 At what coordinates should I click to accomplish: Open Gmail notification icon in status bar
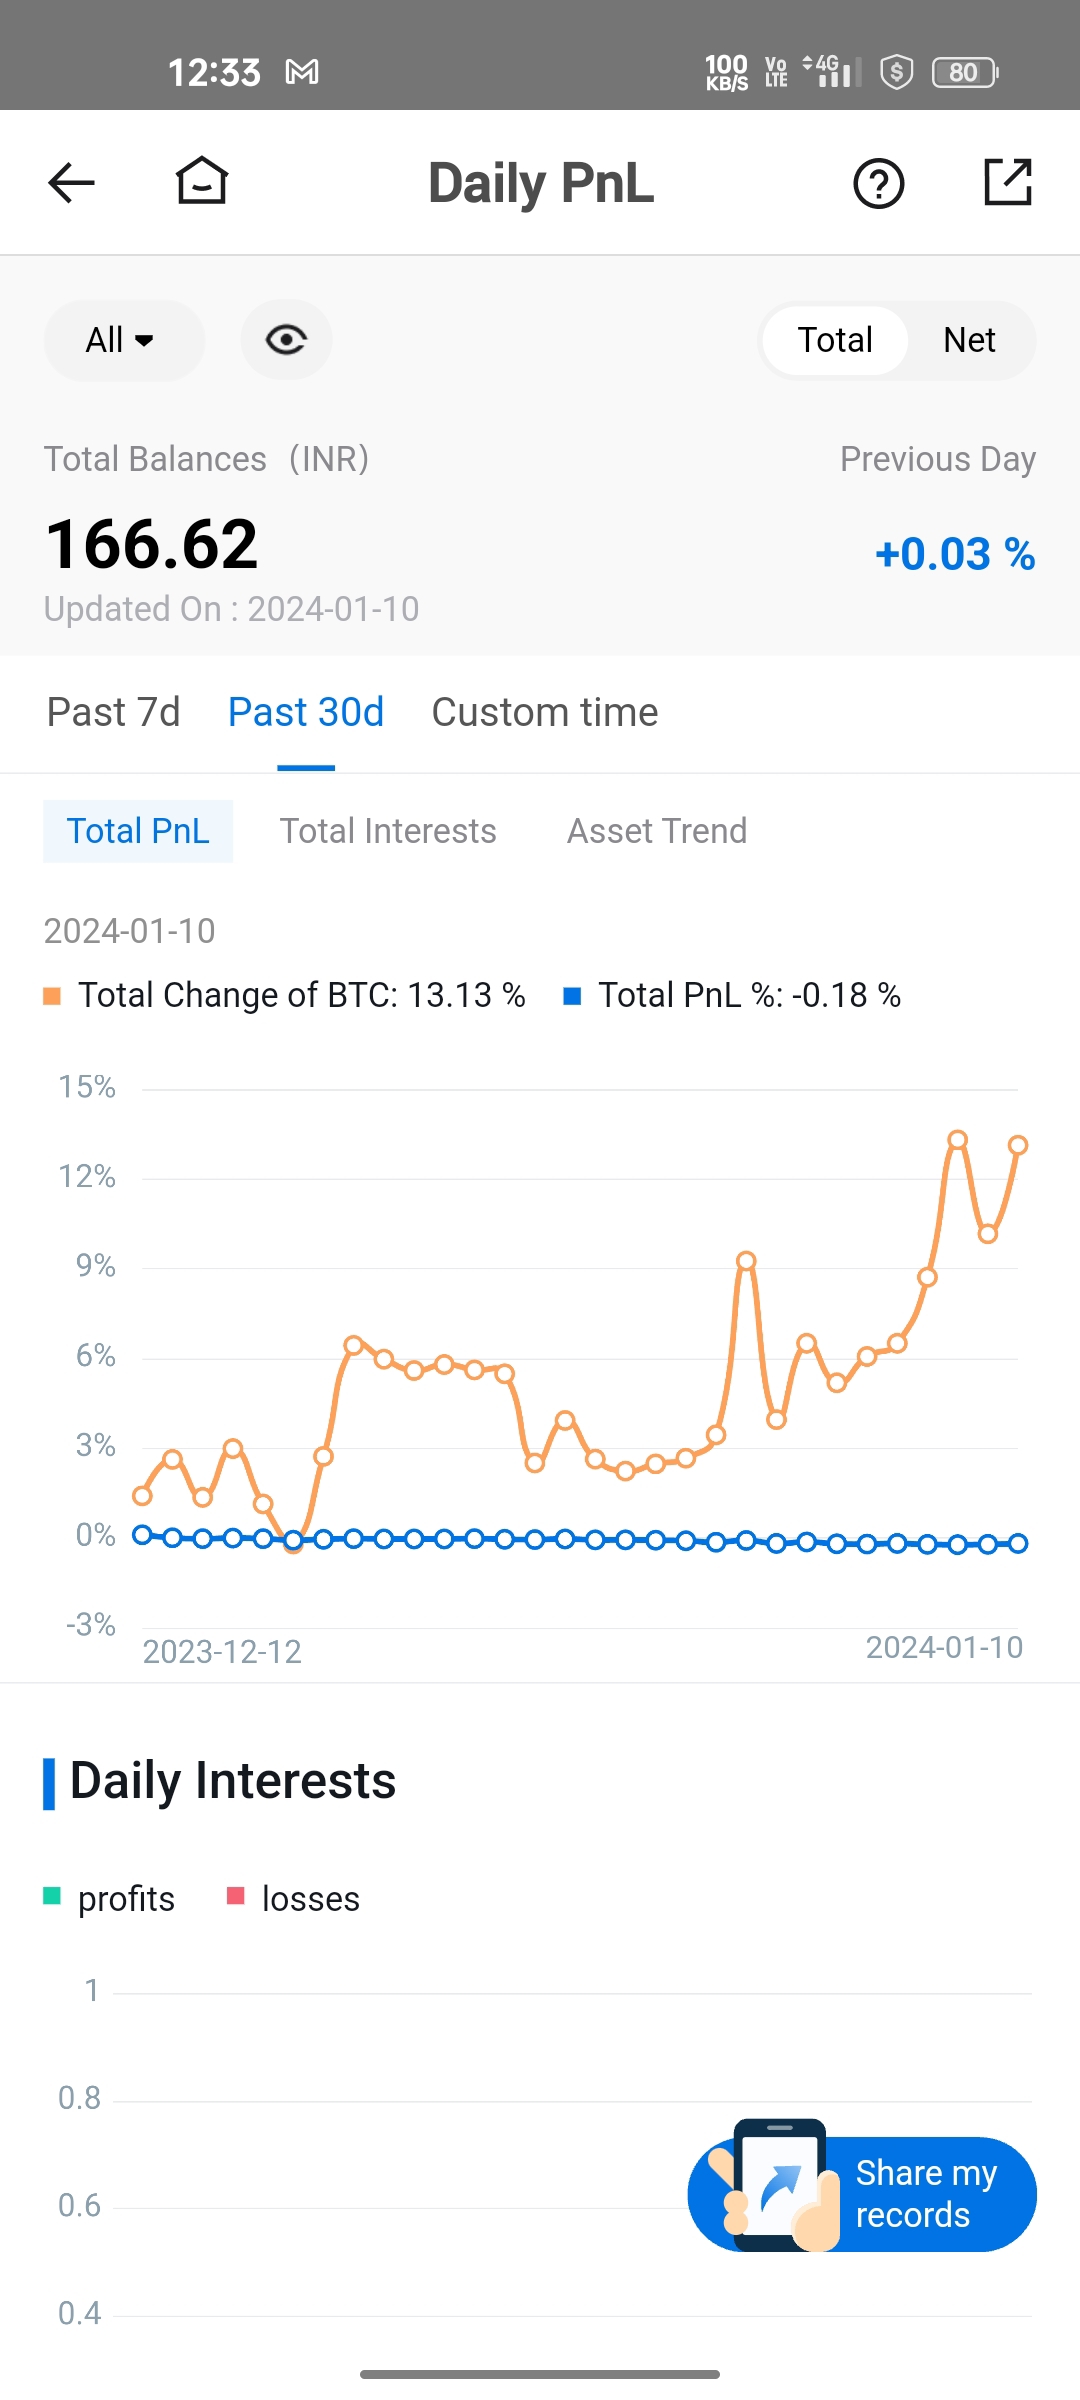(302, 72)
